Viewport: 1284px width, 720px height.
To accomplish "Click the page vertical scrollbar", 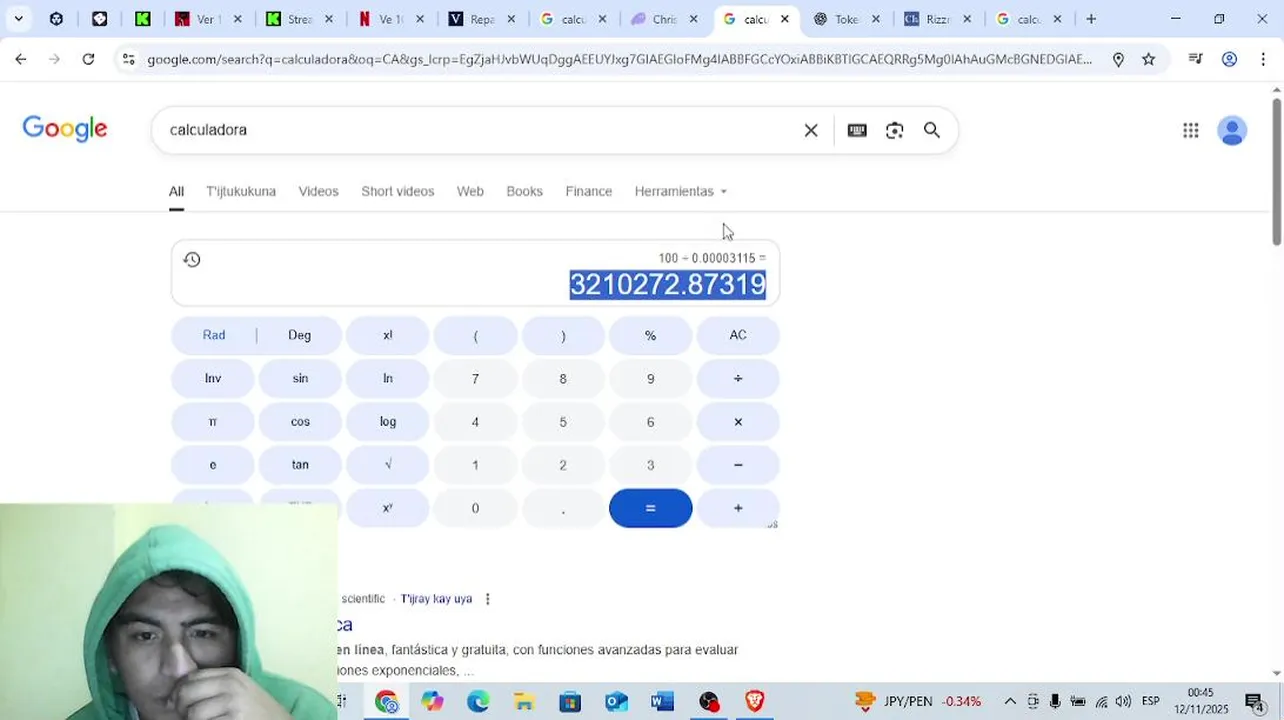I will (x=1276, y=170).
